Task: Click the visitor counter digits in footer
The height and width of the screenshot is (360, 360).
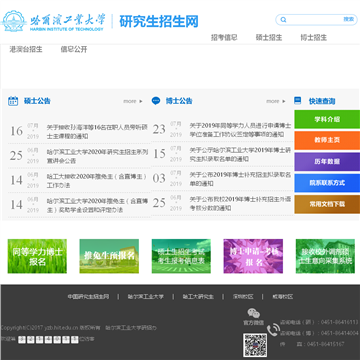Action: 48,339
